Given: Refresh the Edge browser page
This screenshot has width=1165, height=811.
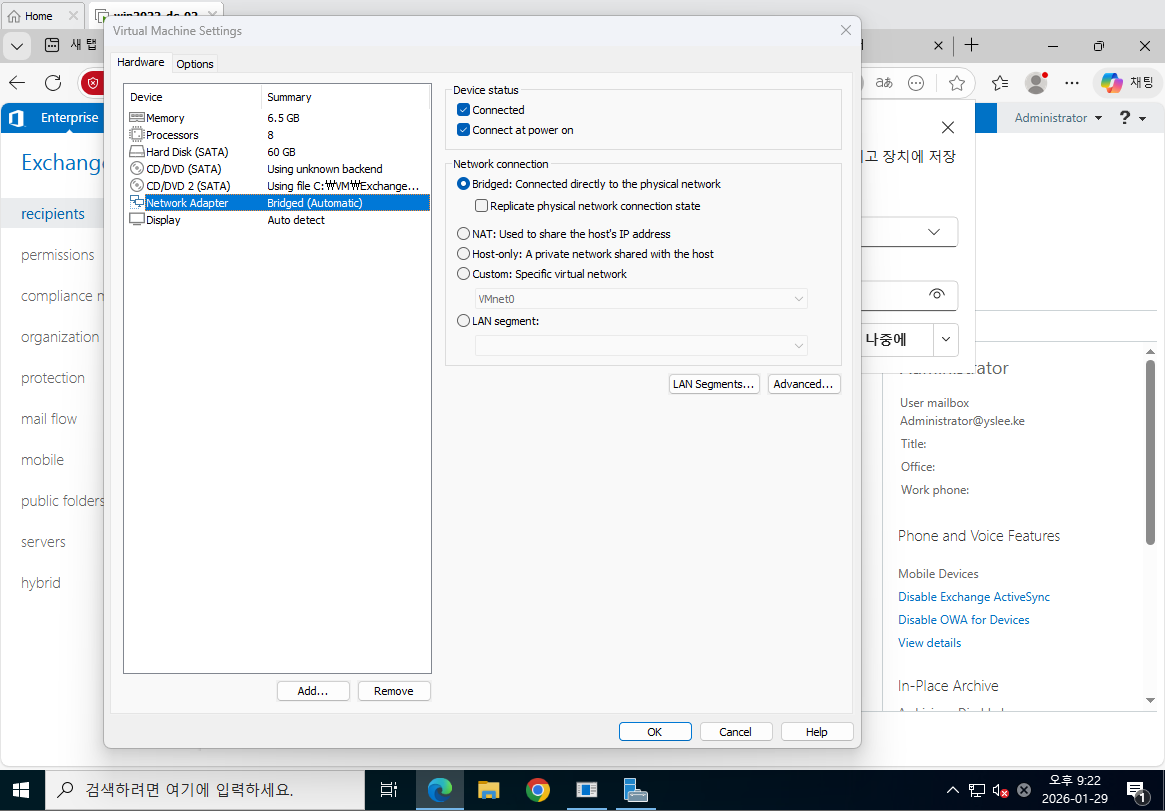Looking at the screenshot, I should coord(53,82).
